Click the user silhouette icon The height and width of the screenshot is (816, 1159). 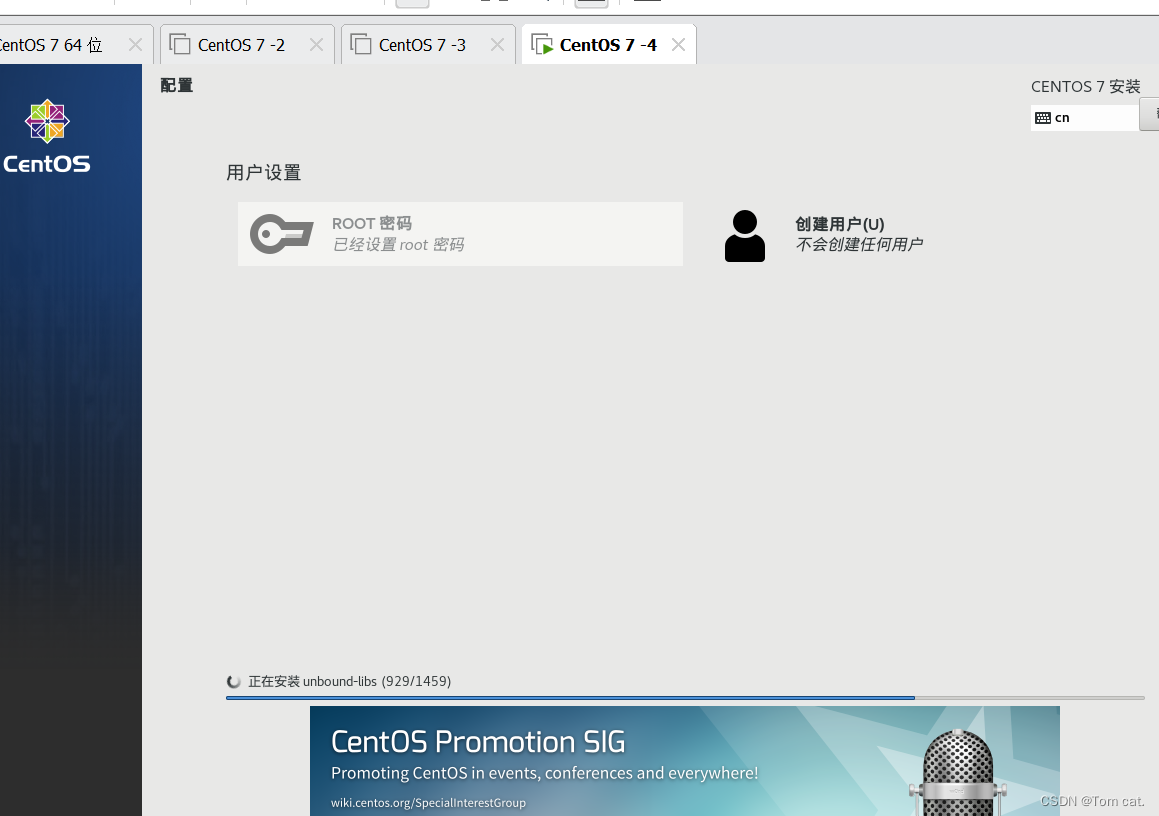point(745,236)
